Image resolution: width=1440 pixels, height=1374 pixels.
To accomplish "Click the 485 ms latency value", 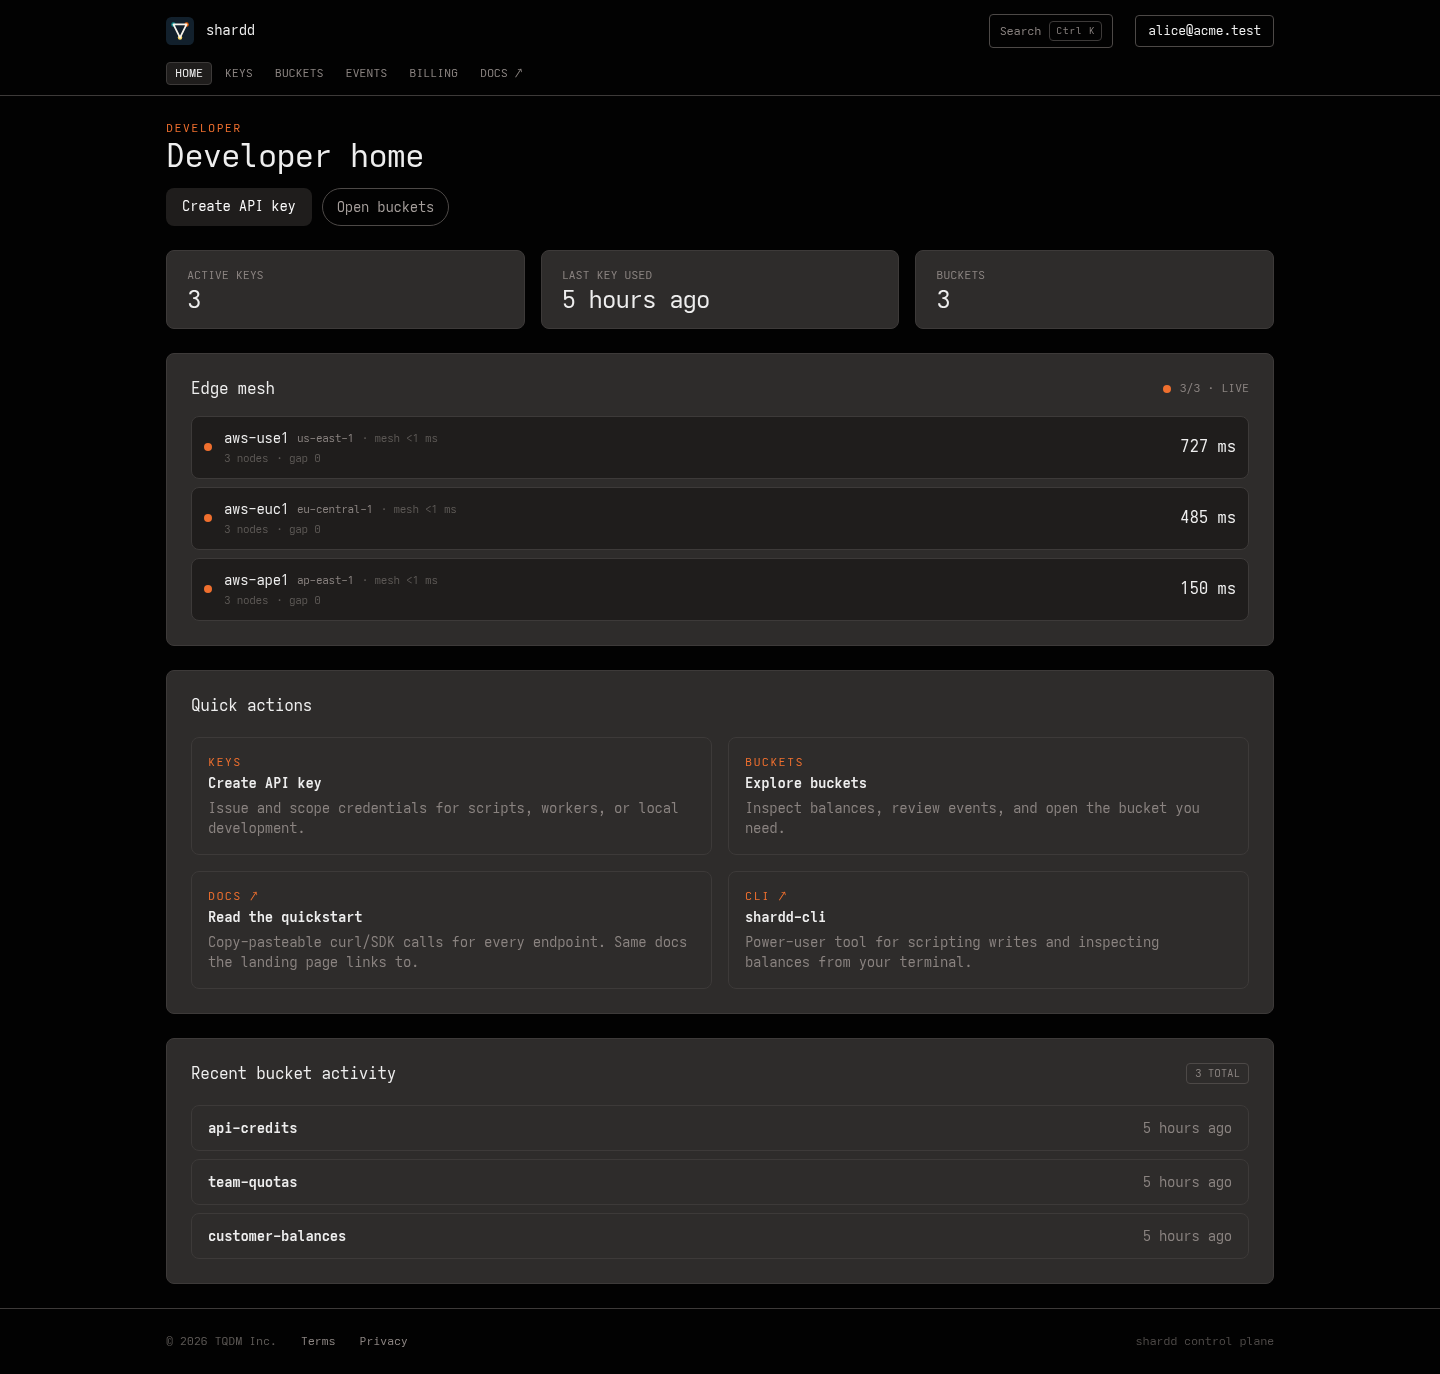I will [x=1208, y=518].
